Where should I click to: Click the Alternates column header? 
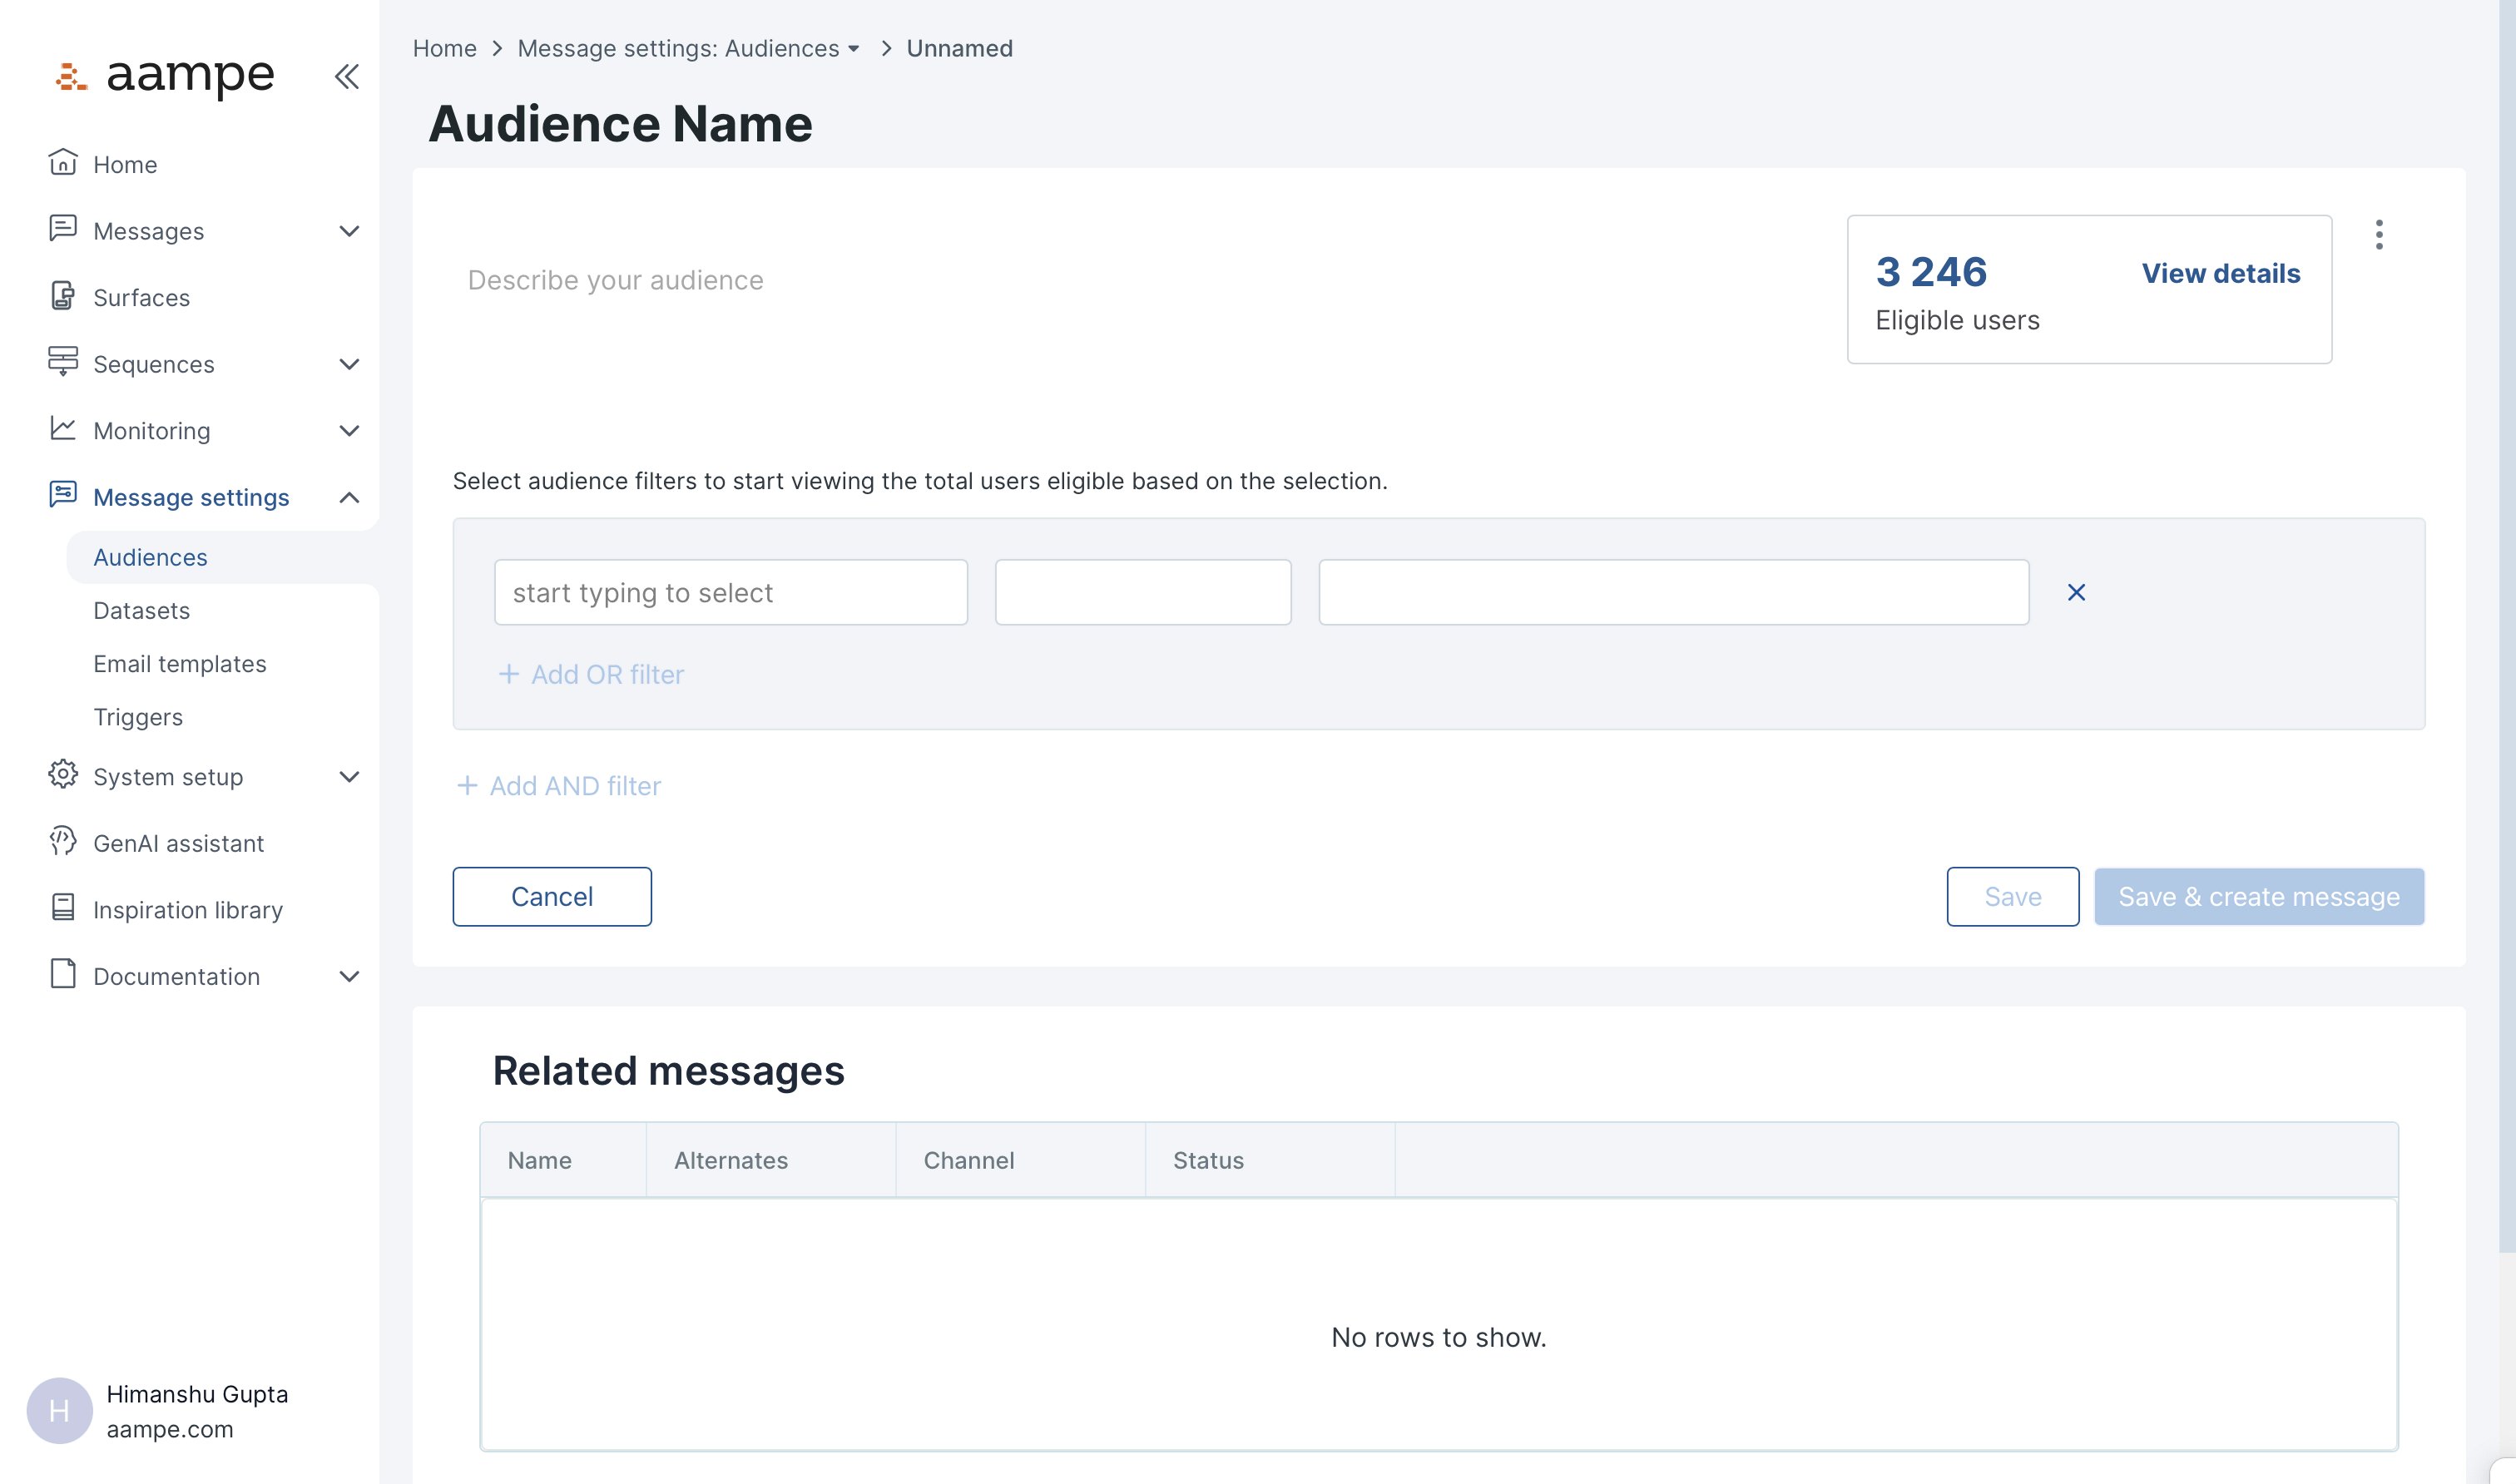[771, 1161]
